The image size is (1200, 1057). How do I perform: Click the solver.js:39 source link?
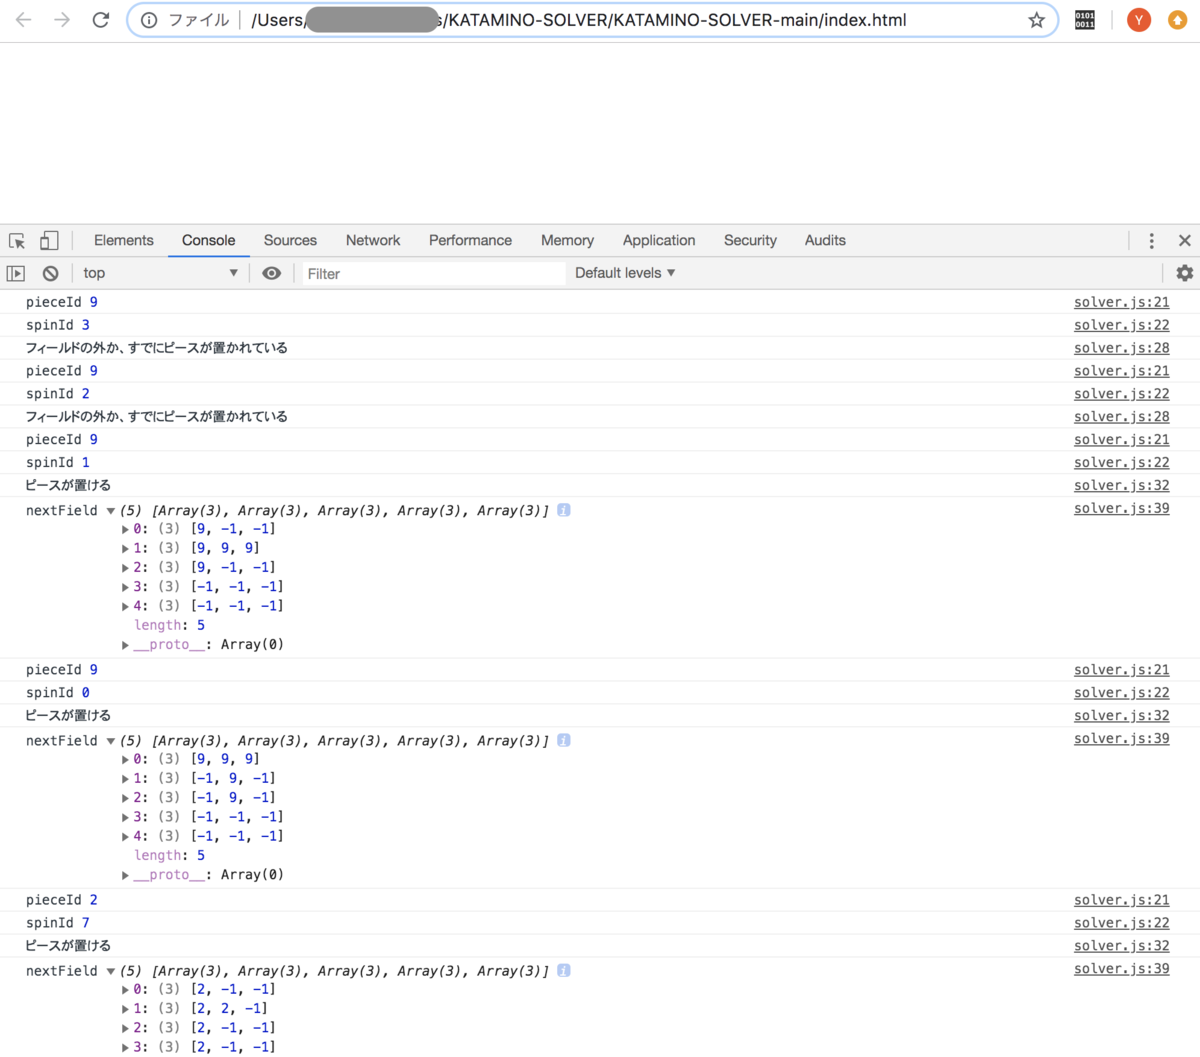(1121, 508)
